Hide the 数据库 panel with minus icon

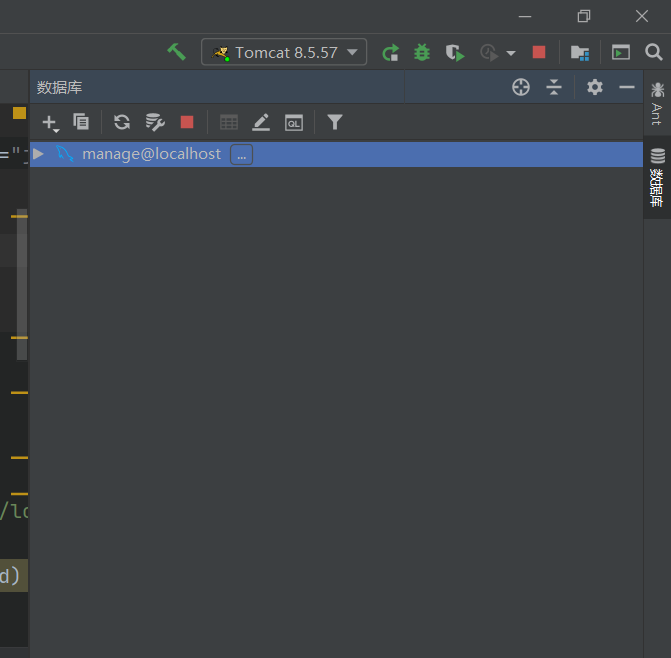[627, 87]
